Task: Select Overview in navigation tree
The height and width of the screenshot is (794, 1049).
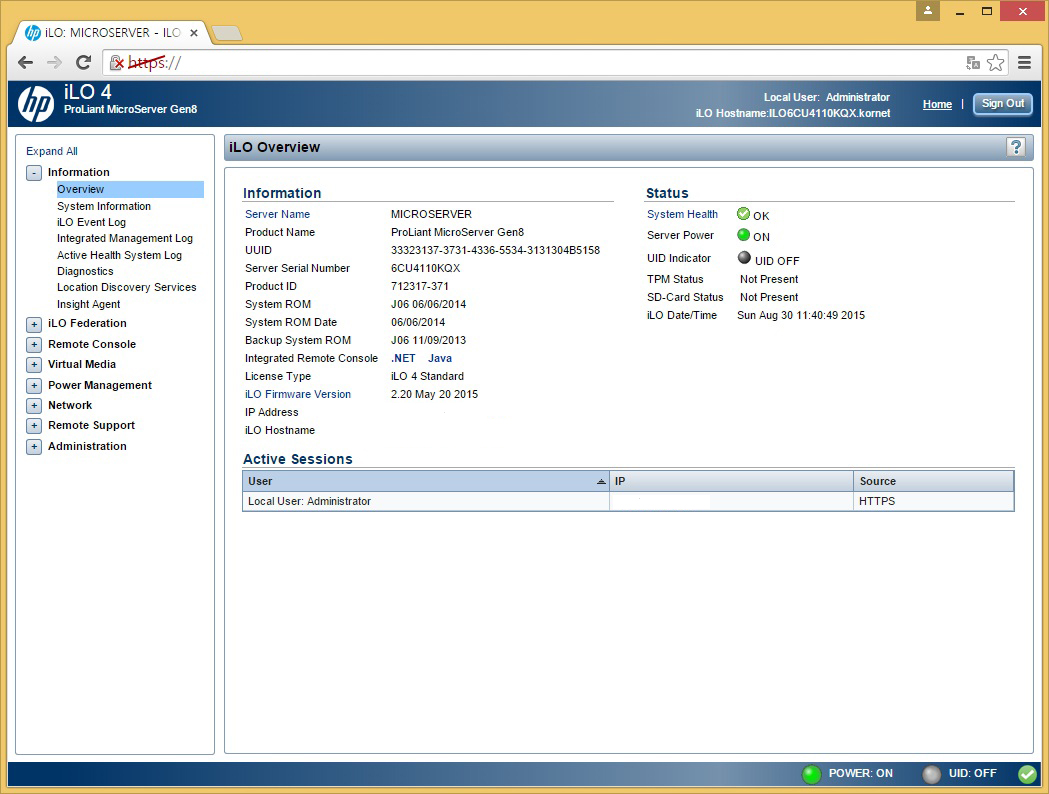Action: (130, 189)
